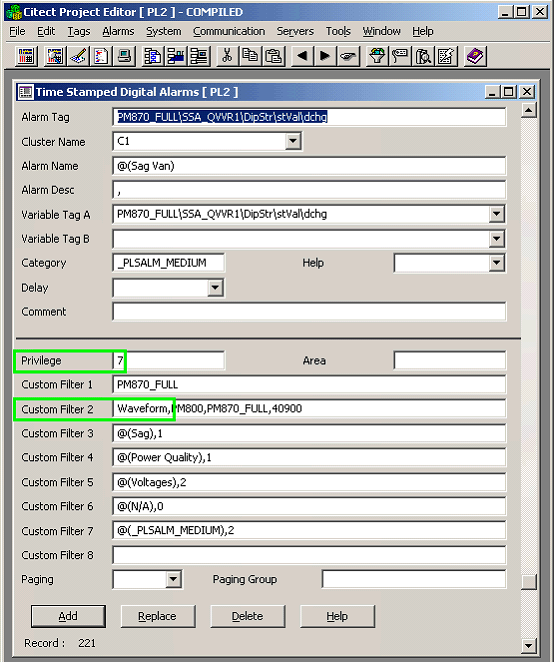
Task: Open the Edit menu
Action: click(x=46, y=31)
